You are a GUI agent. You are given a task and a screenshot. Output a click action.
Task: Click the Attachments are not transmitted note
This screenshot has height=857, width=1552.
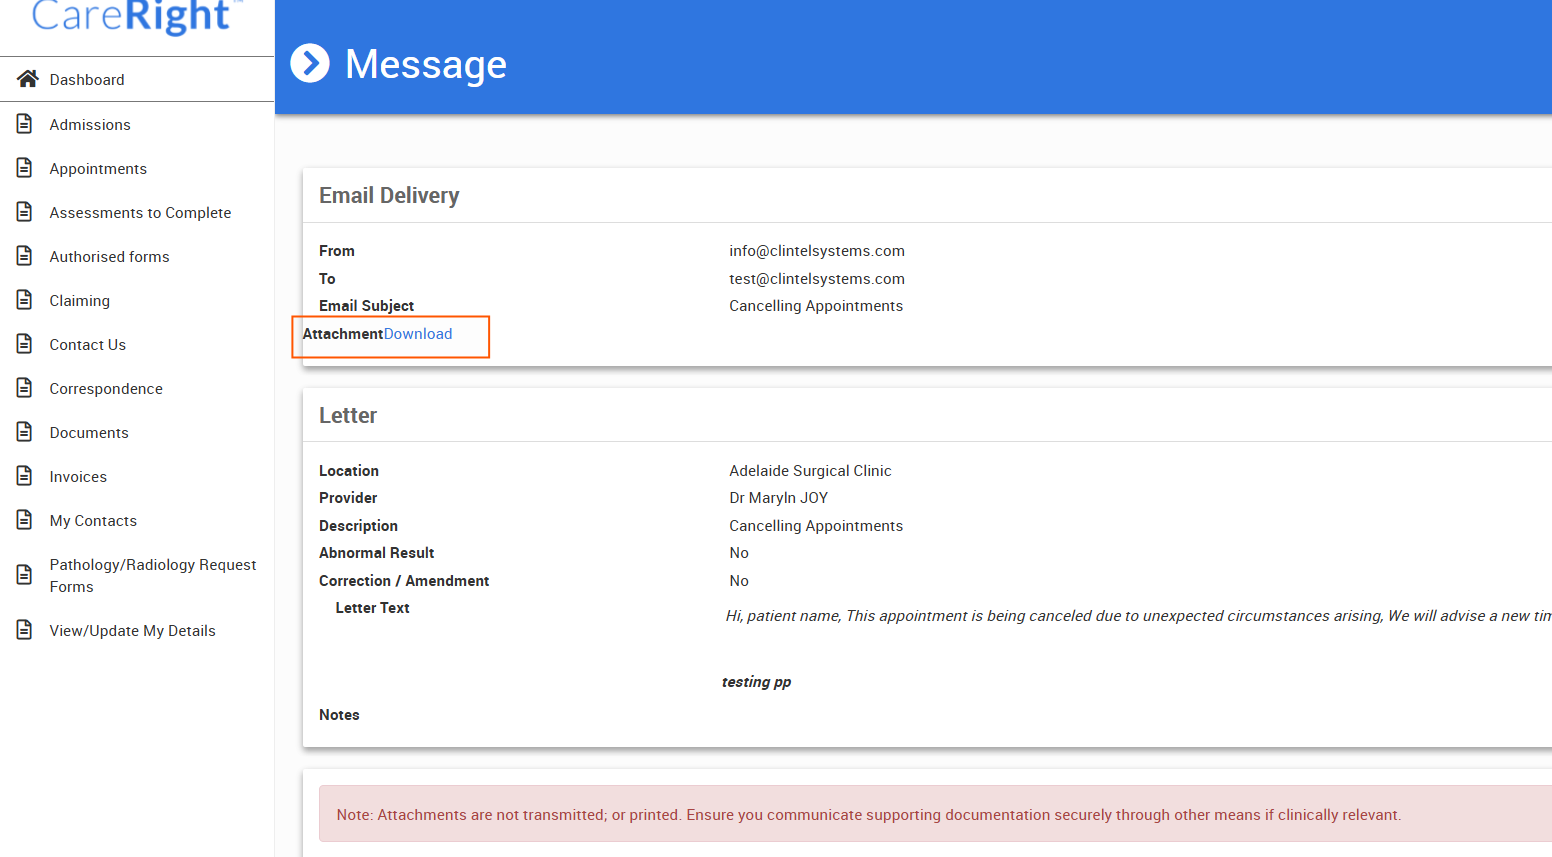pyautogui.click(x=869, y=815)
